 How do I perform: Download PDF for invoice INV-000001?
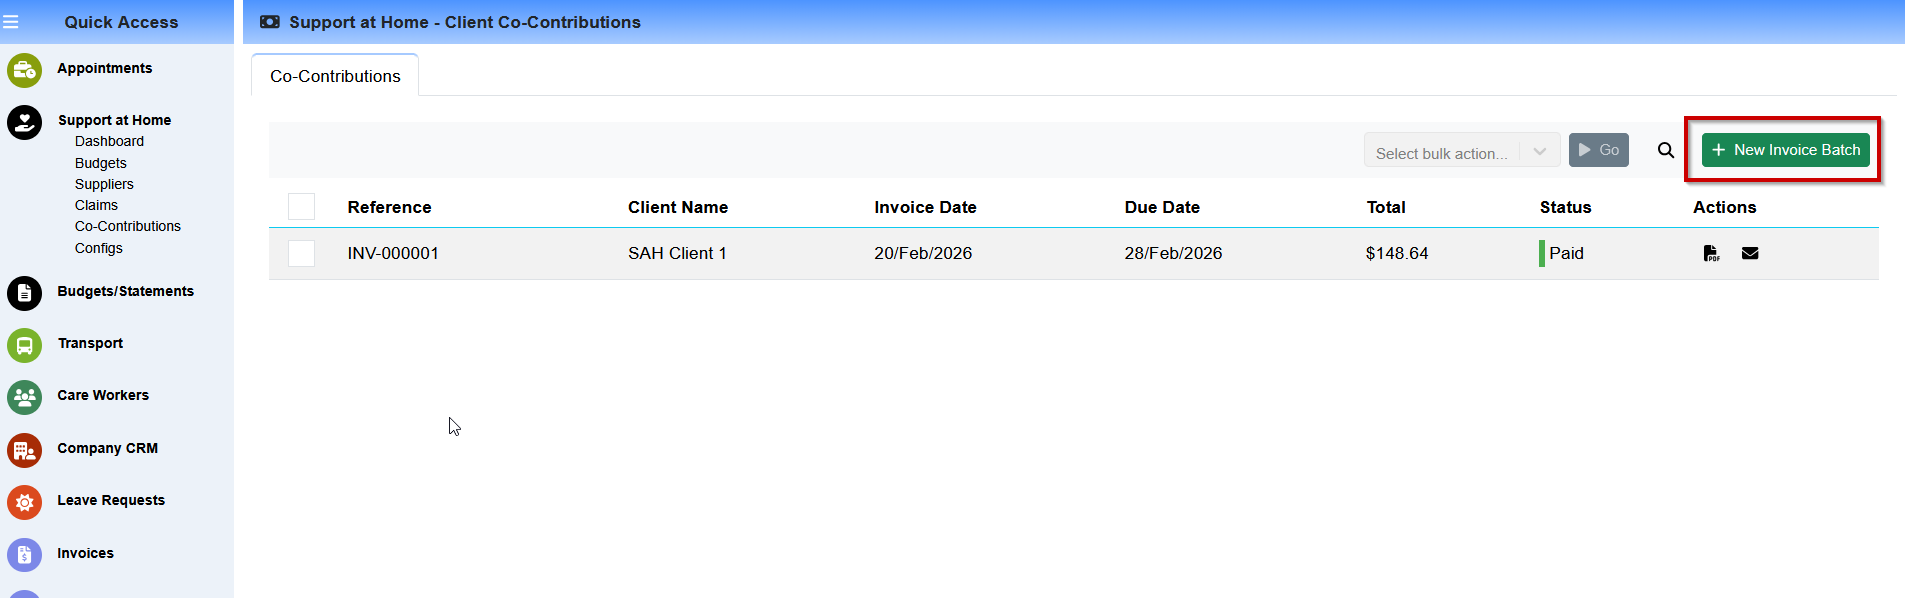pyautogui.click(x=1711, y=253)
